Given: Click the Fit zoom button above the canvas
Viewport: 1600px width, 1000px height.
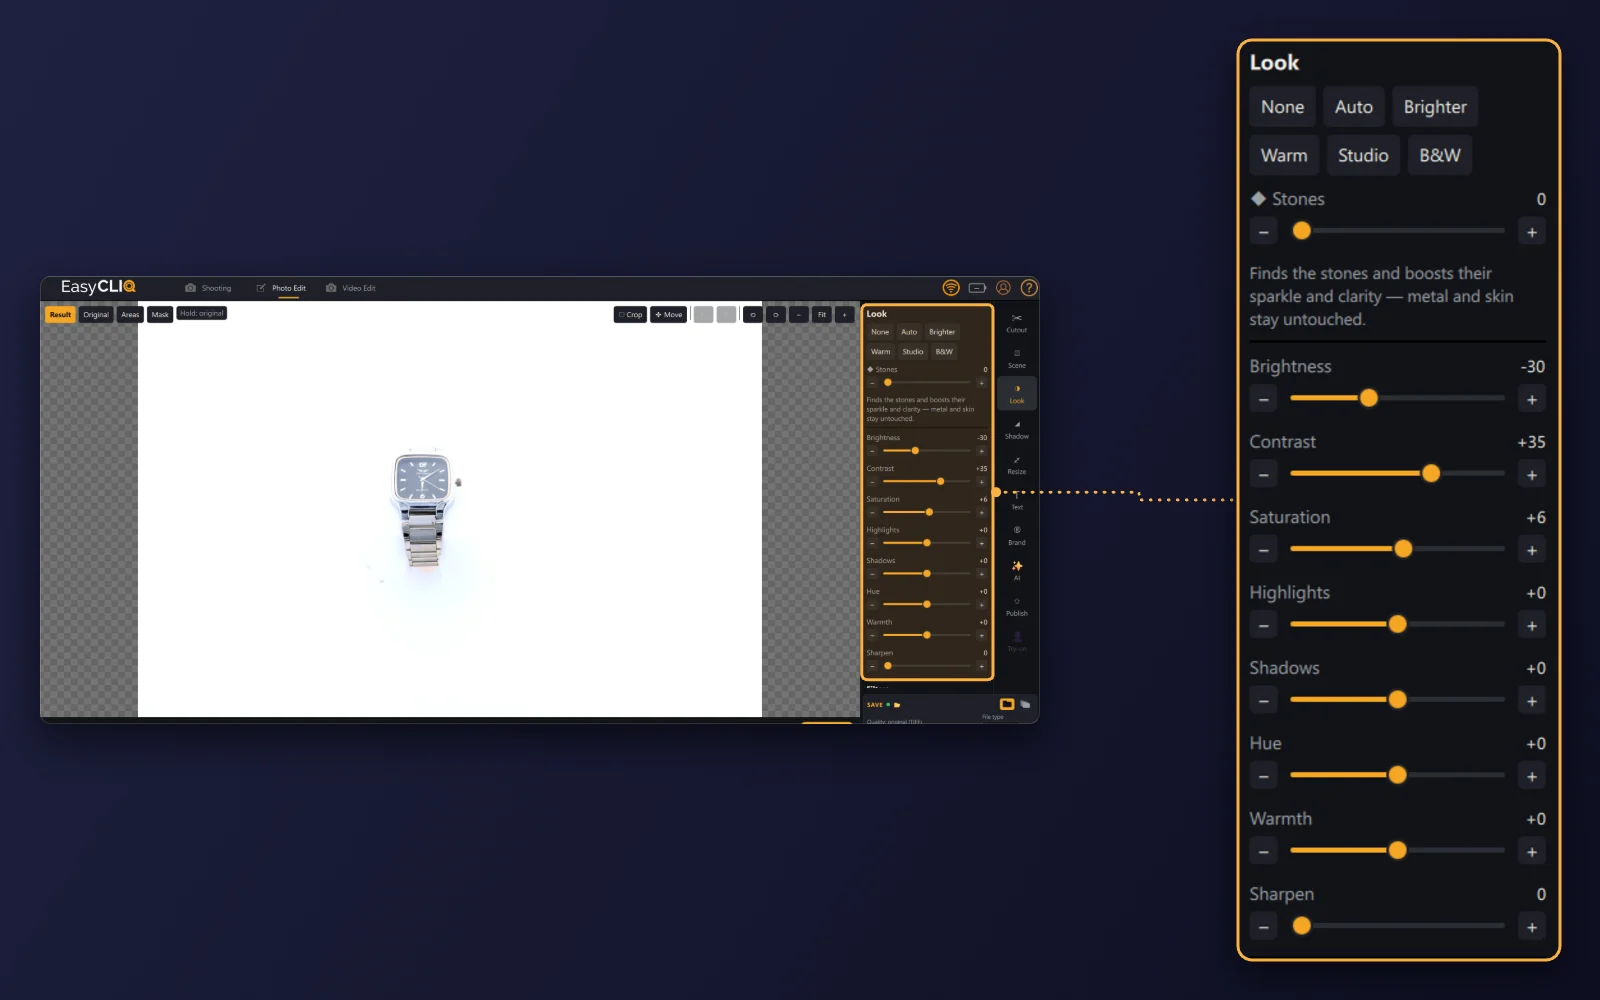Looking at the screenshot, I should point(822,314).
